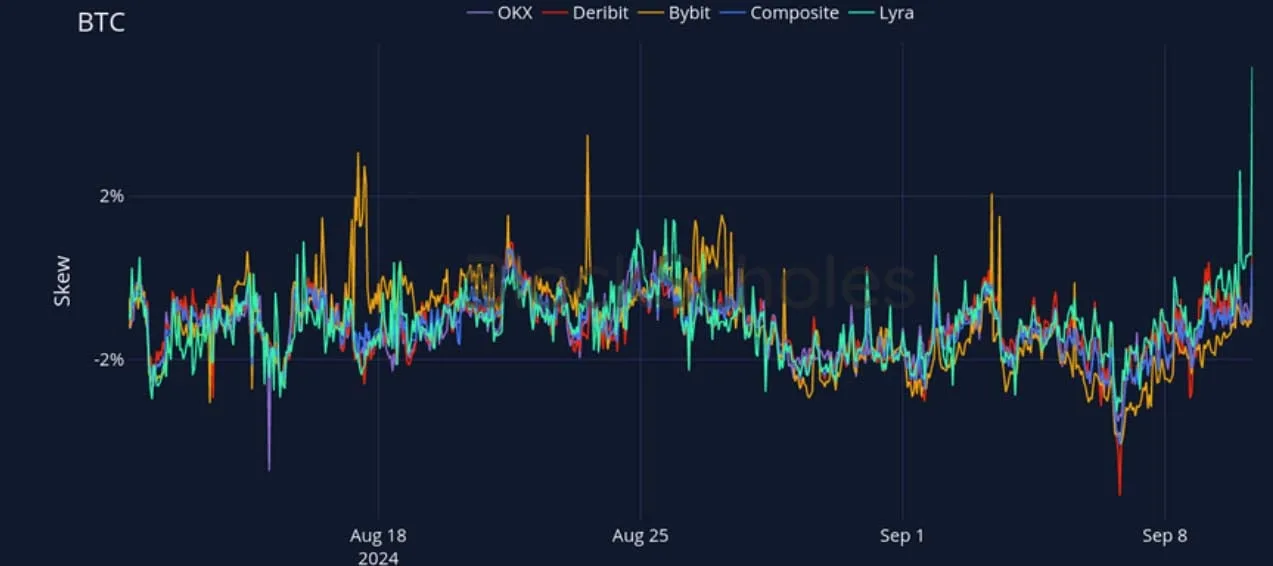This screenshot has width=1273, height=566.
Task: Click the Aug 25 x-axis label
Action: point(640,536)
